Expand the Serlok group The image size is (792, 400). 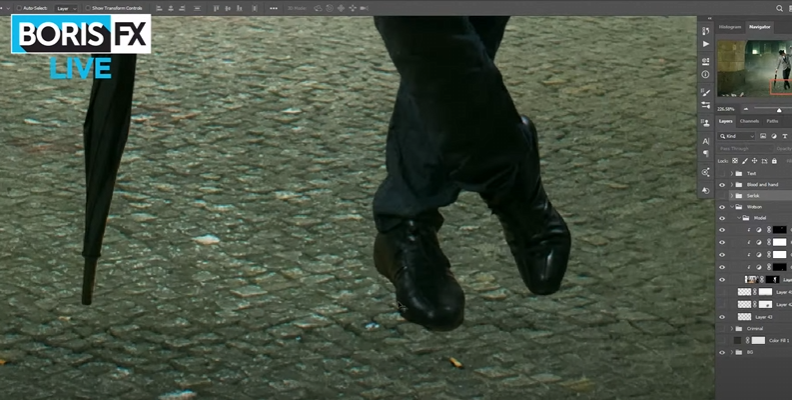[732, 196]
